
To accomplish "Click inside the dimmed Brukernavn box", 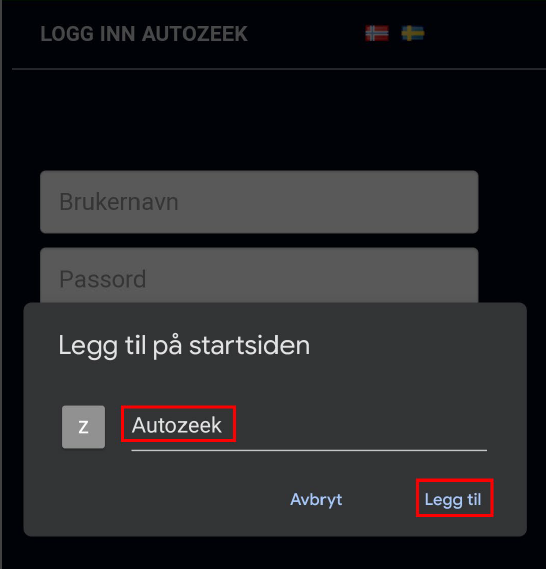I will point(259,202).
